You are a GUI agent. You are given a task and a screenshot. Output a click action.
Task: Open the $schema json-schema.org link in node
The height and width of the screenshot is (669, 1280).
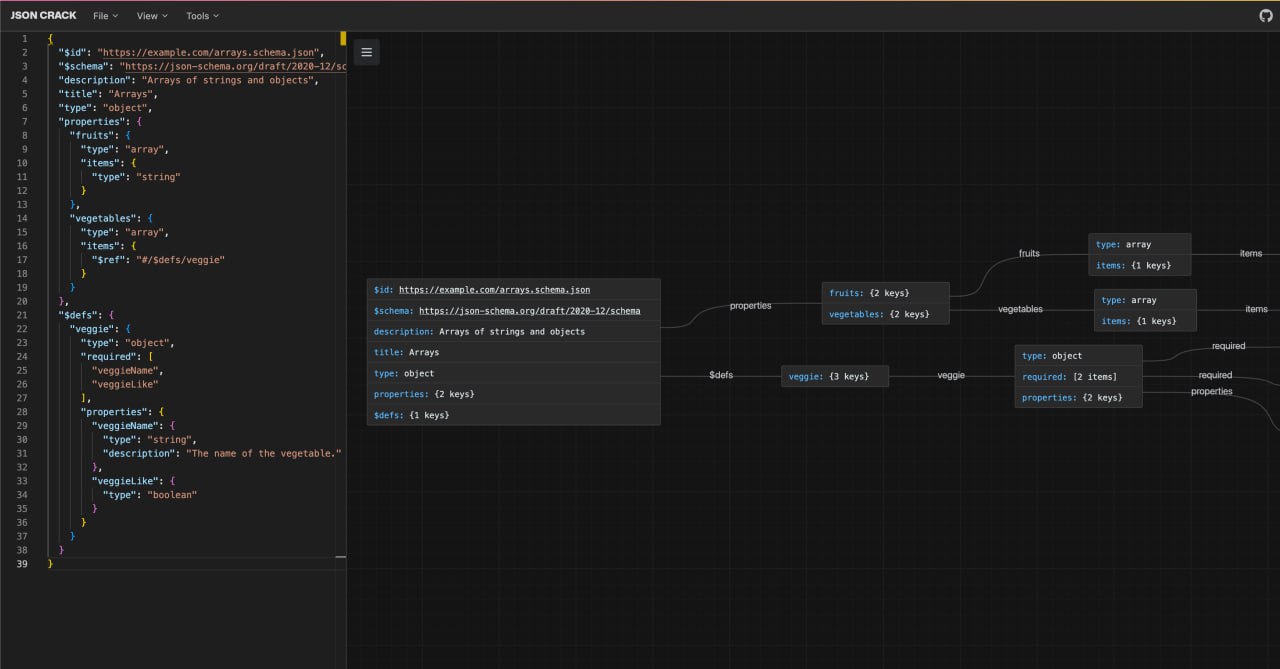529,311
